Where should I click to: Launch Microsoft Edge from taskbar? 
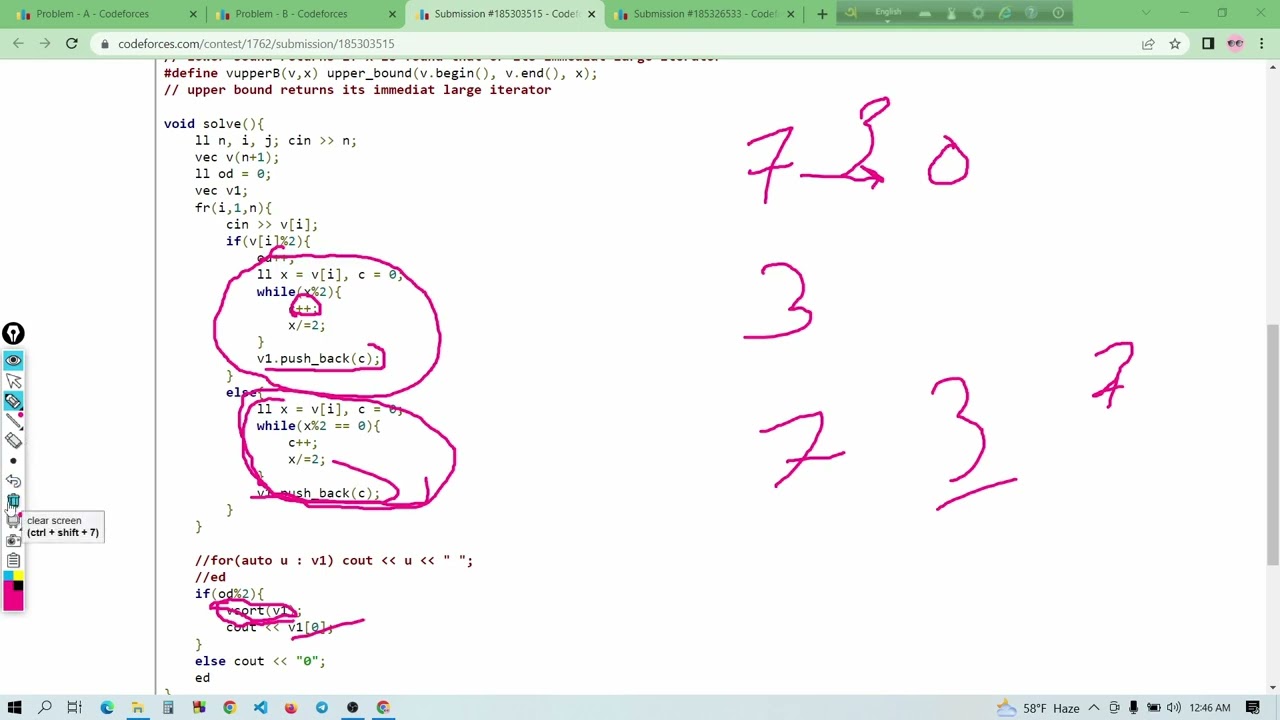[106, 708]
